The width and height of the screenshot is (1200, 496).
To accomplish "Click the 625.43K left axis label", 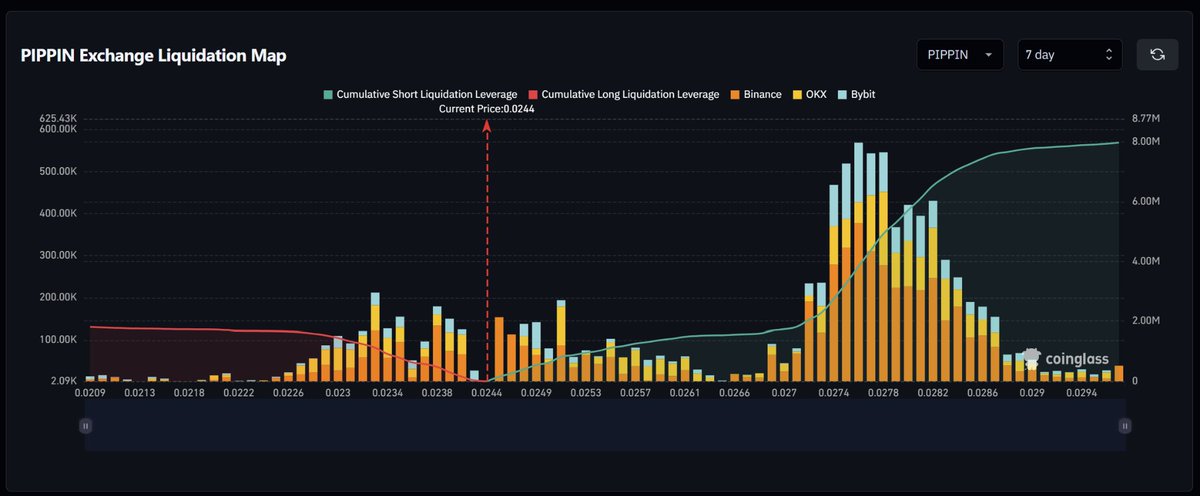I will 59,118.
